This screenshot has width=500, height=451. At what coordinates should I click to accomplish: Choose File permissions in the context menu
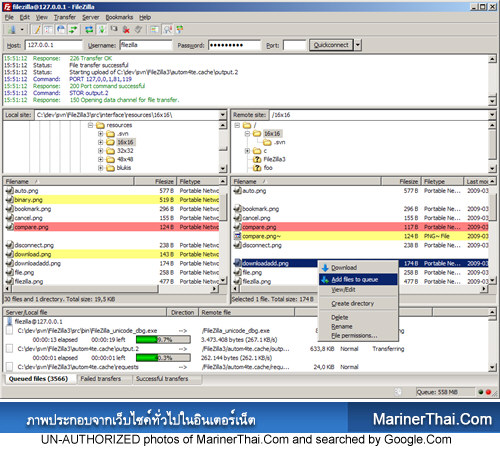click(x=358, y=336)
